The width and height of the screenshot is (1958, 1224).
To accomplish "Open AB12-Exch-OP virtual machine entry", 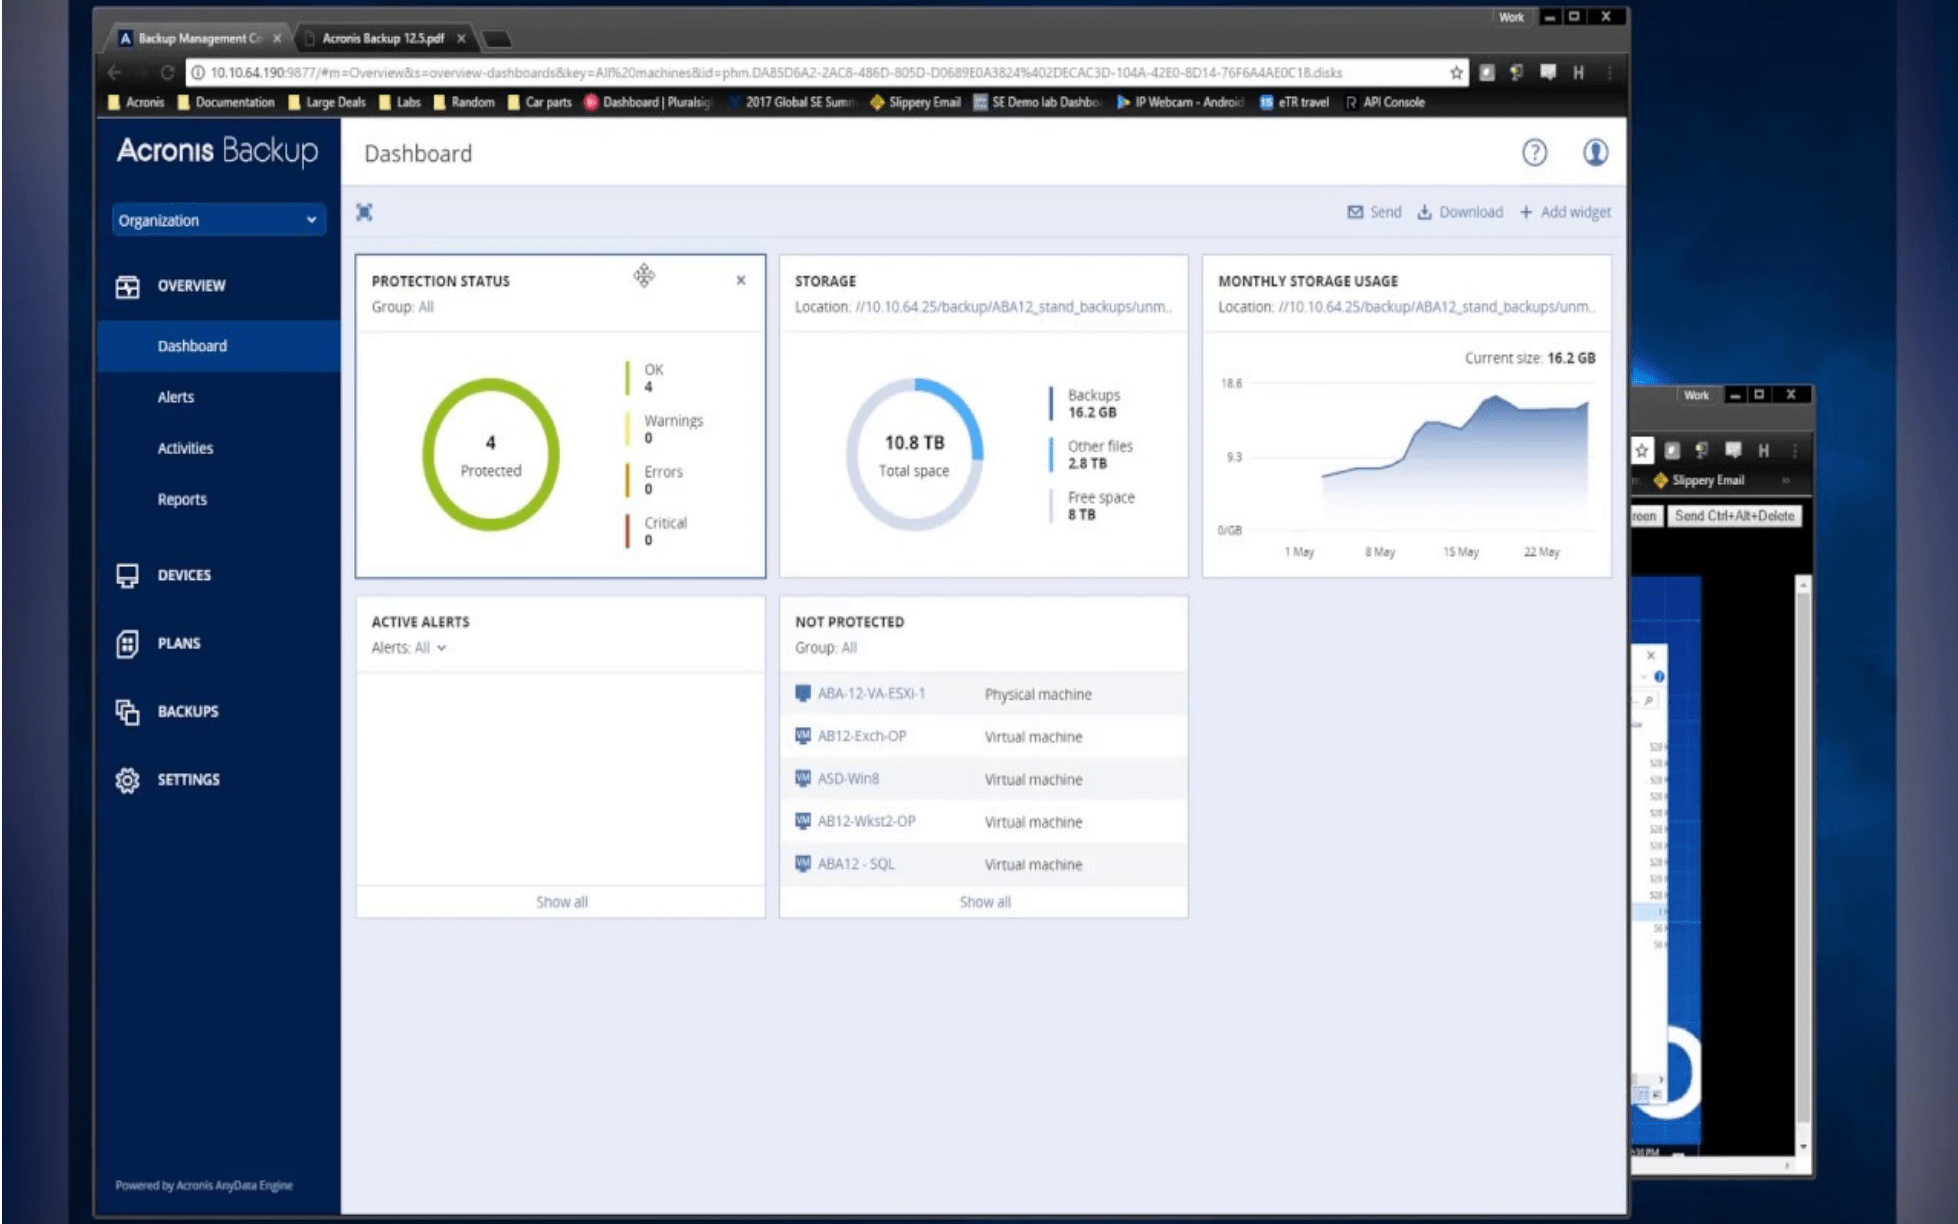I will click(862, 736).
